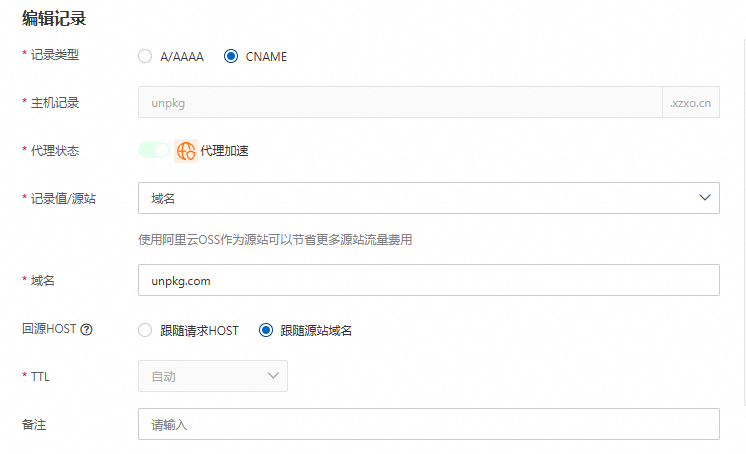Screen dimensions: 746x454
Task: Click the 代理加速 globe icon
Action: (186, 151)
